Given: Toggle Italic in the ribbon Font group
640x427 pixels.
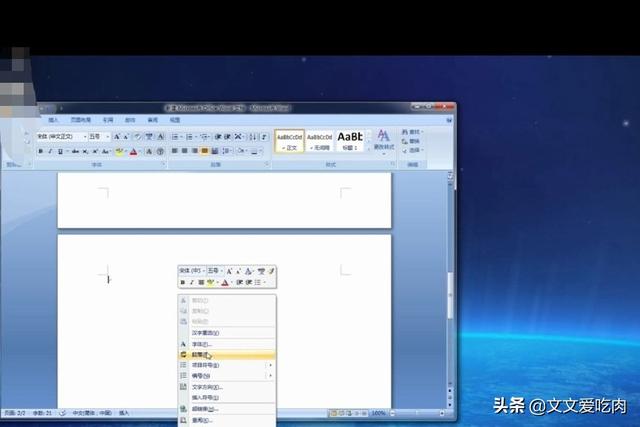Looking at the screenshot, I should tap(50, 151).
